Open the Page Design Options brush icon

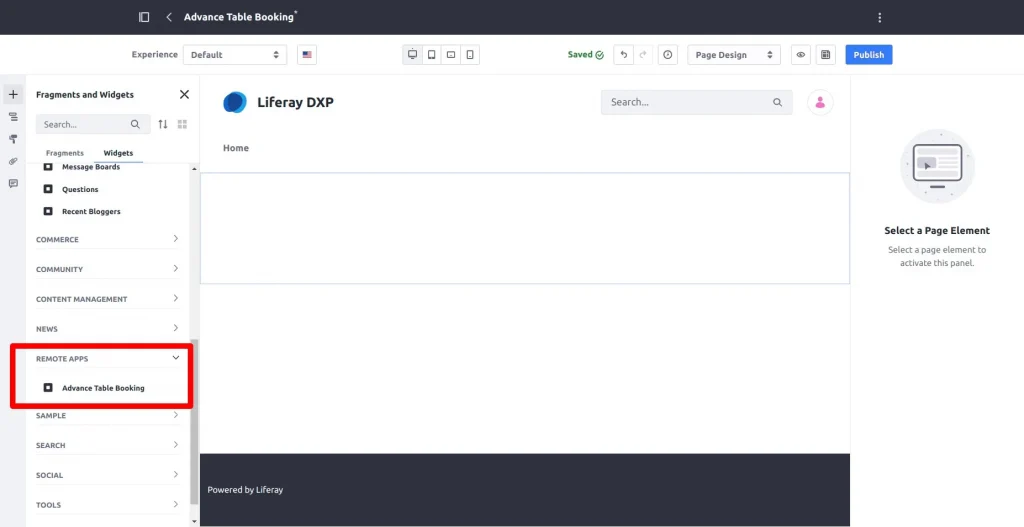pos(13,139)
